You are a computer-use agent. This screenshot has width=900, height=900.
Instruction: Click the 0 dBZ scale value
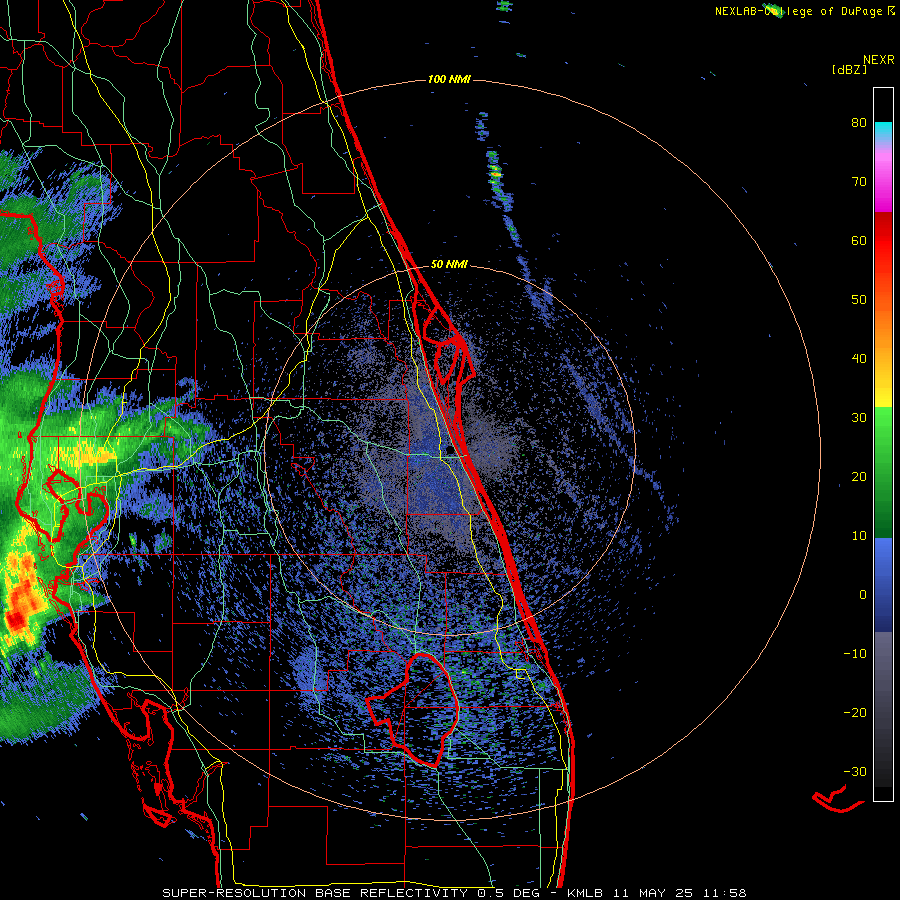click(x=863, y=595)
